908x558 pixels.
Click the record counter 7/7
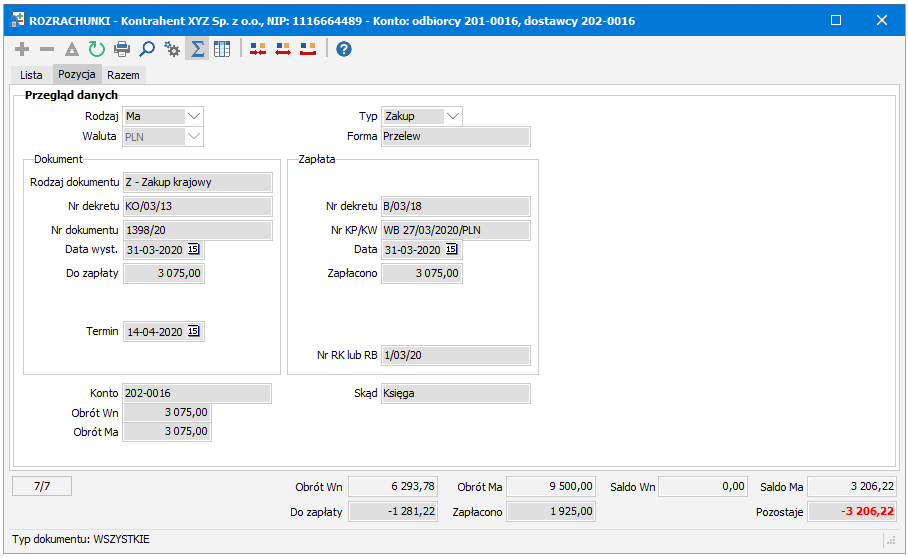[x=42, y=486]
